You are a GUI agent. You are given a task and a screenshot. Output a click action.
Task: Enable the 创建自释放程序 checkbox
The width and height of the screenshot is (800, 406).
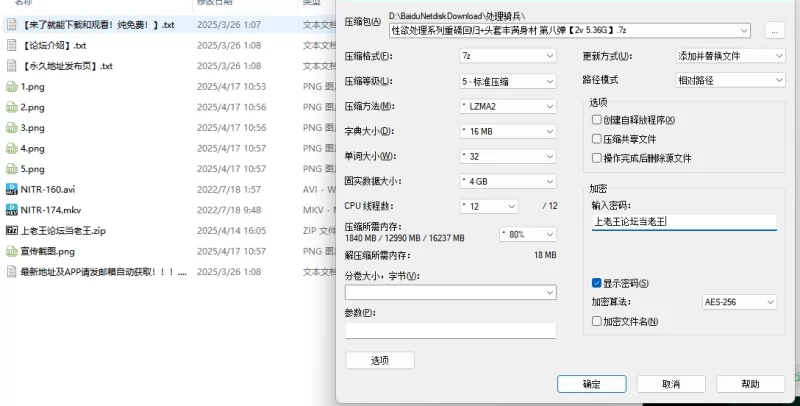tap(597, 120)
